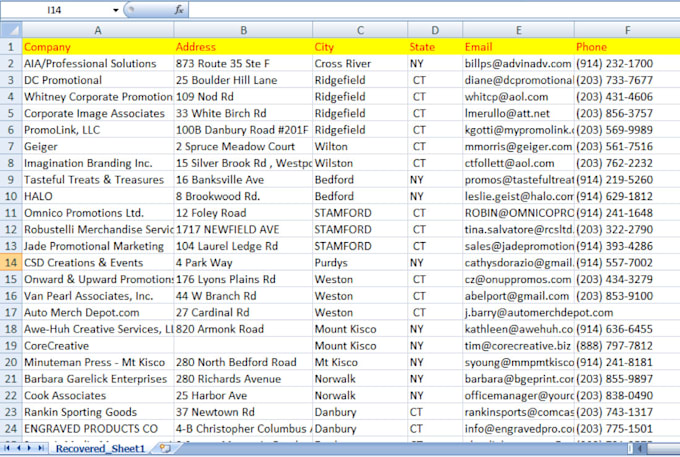Select cell 25 Harbor Ave
The width and height of the screenshot is (680, 457).
pos(243,396)
